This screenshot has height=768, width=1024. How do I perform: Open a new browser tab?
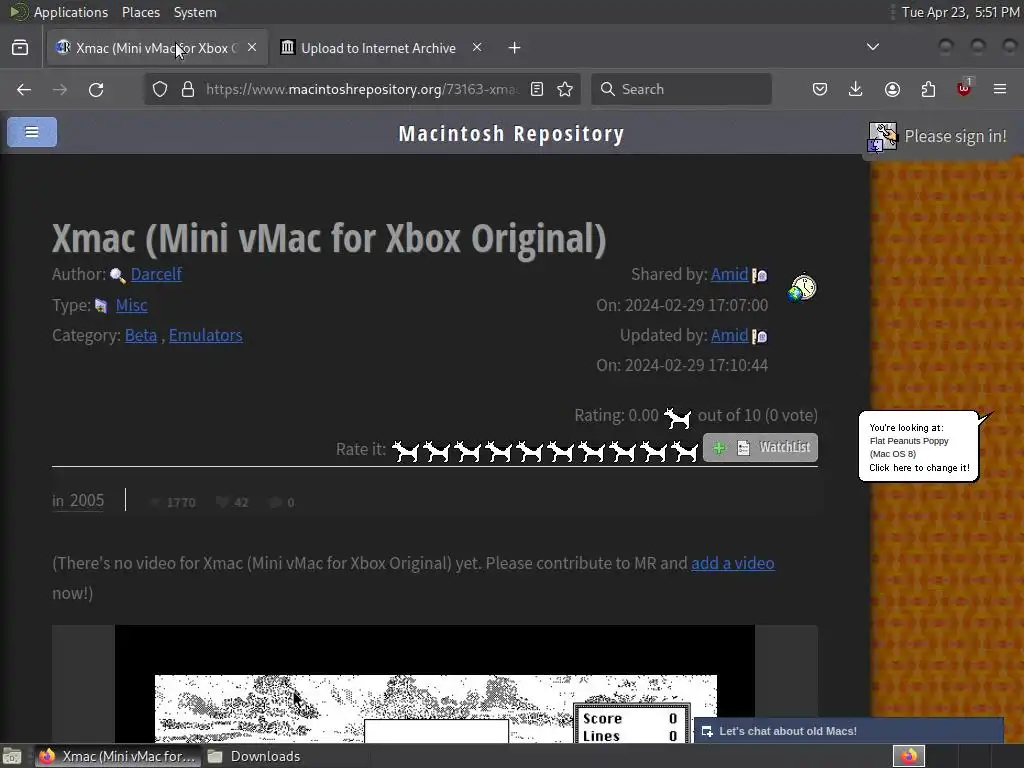(x=515, y=48)
